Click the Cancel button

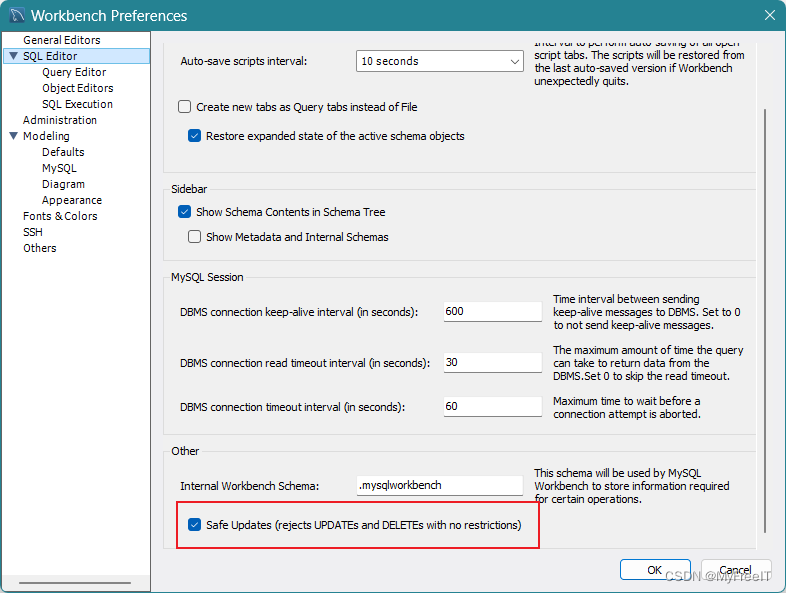735,570
